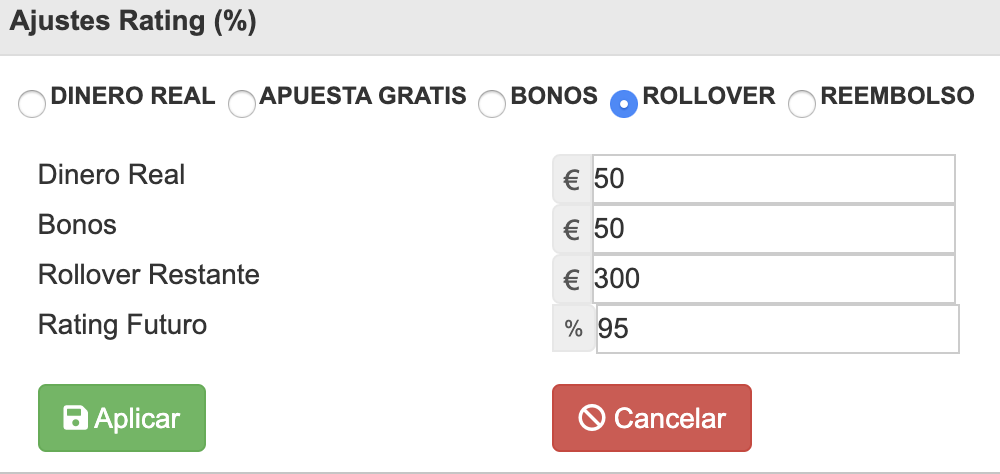Click the floppy disk save icon on Aplicar

point(75,418)
